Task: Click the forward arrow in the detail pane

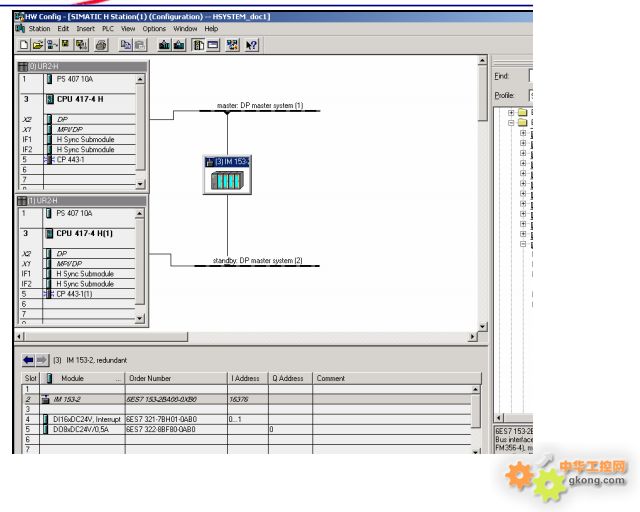Action: pos(42,360)
